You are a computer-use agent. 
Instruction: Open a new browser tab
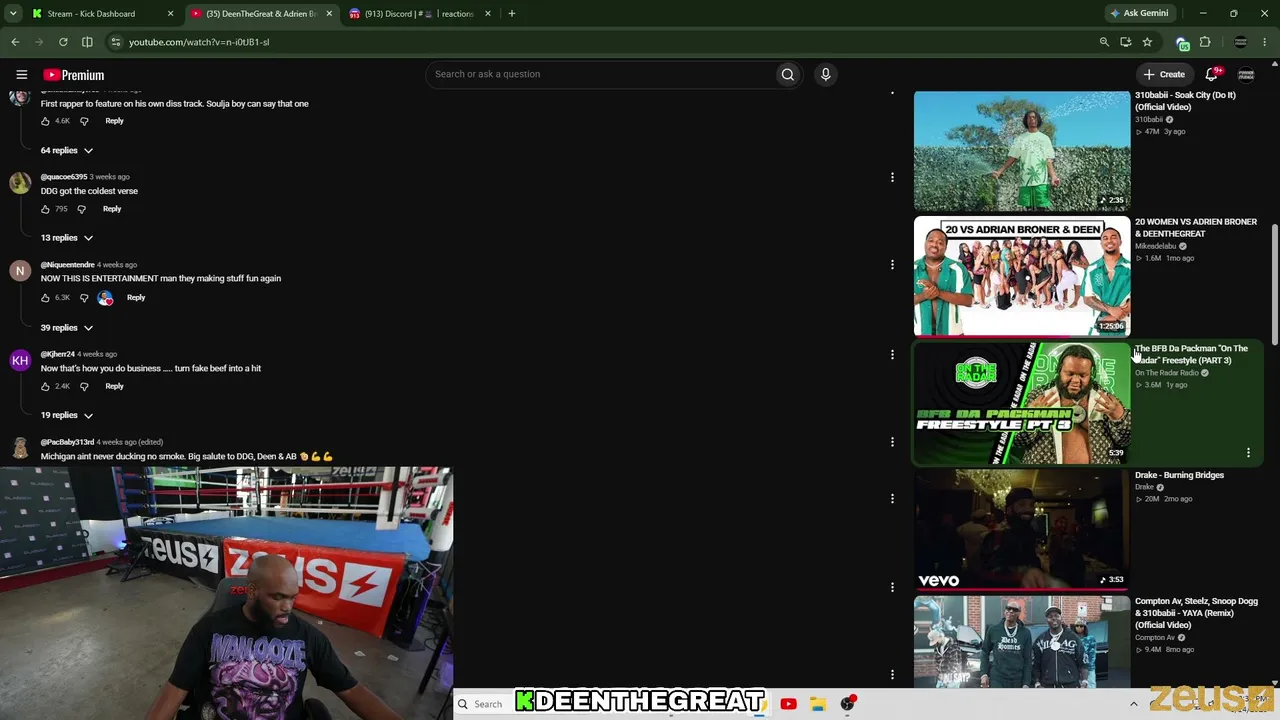click(512, 14)
